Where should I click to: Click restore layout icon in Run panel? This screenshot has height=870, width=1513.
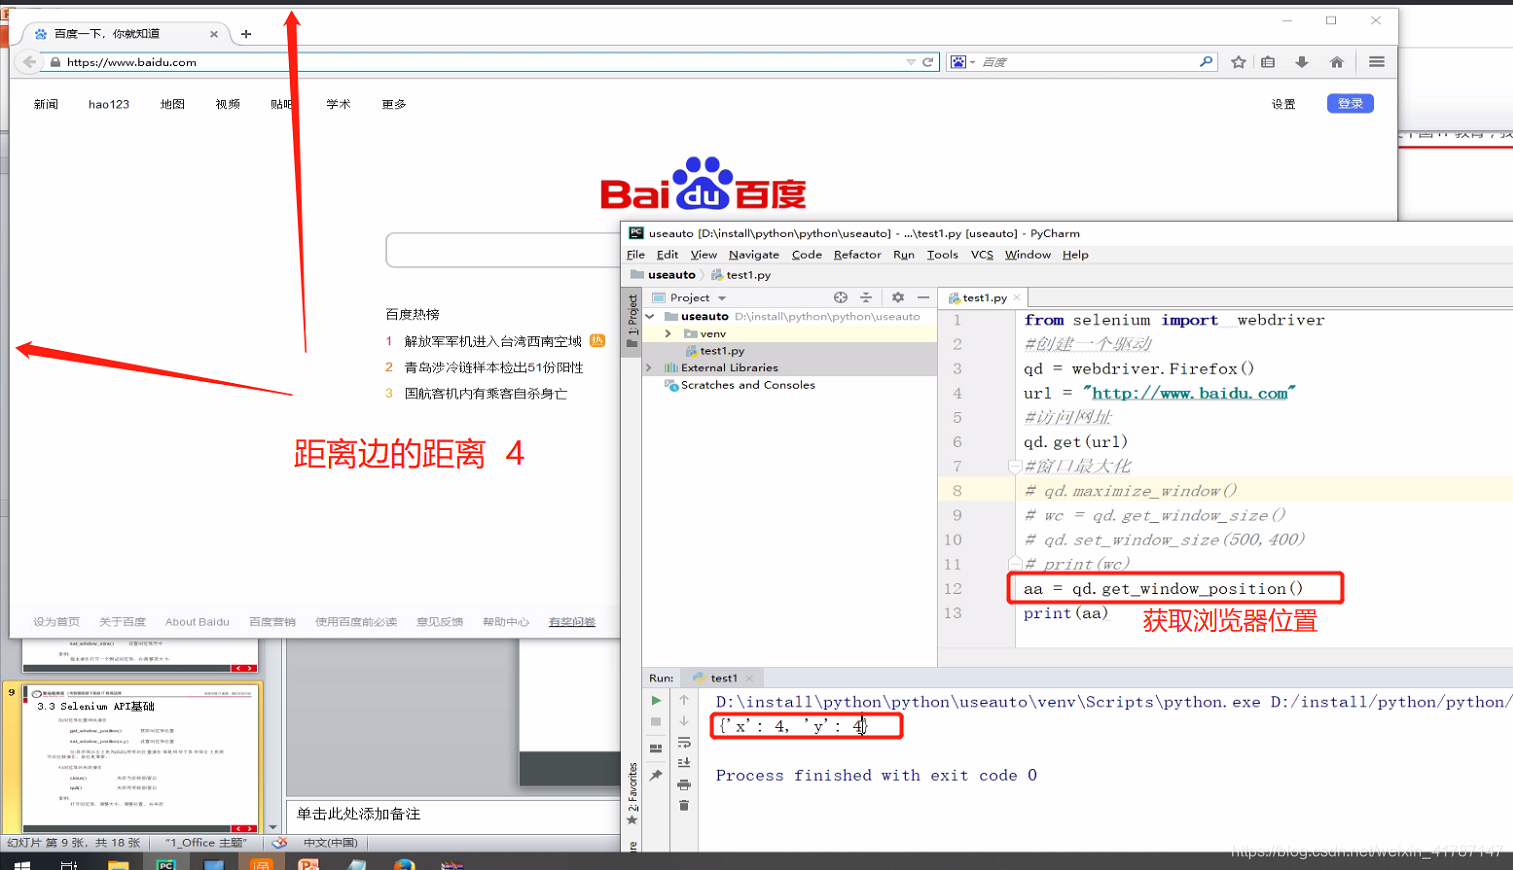click(656, 748)
